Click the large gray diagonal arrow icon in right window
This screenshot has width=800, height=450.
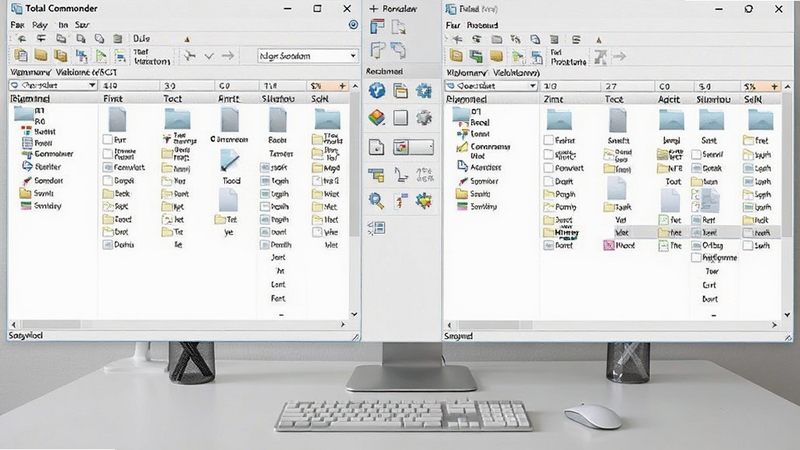[x=601, y=57]
